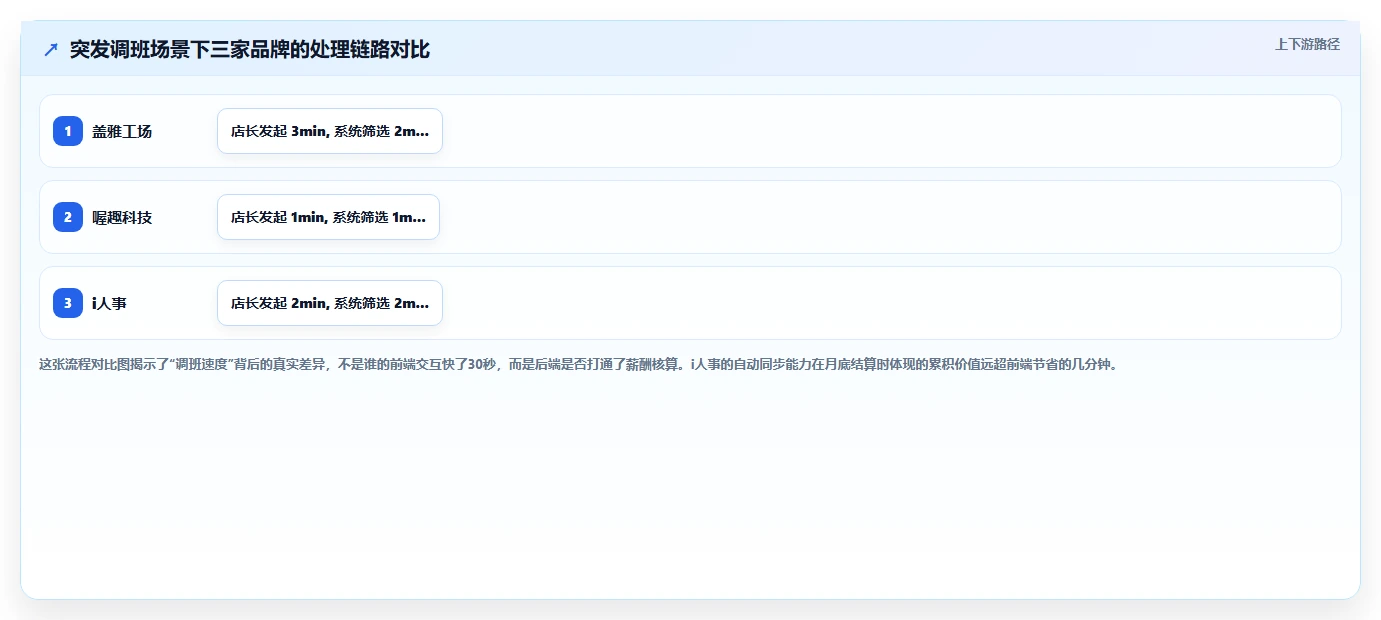The height and width of the screenshot is (620, 1381).
Task: Click the title 突发调班场景下三家品牌的处理链路对比
Action: [250, 50]
